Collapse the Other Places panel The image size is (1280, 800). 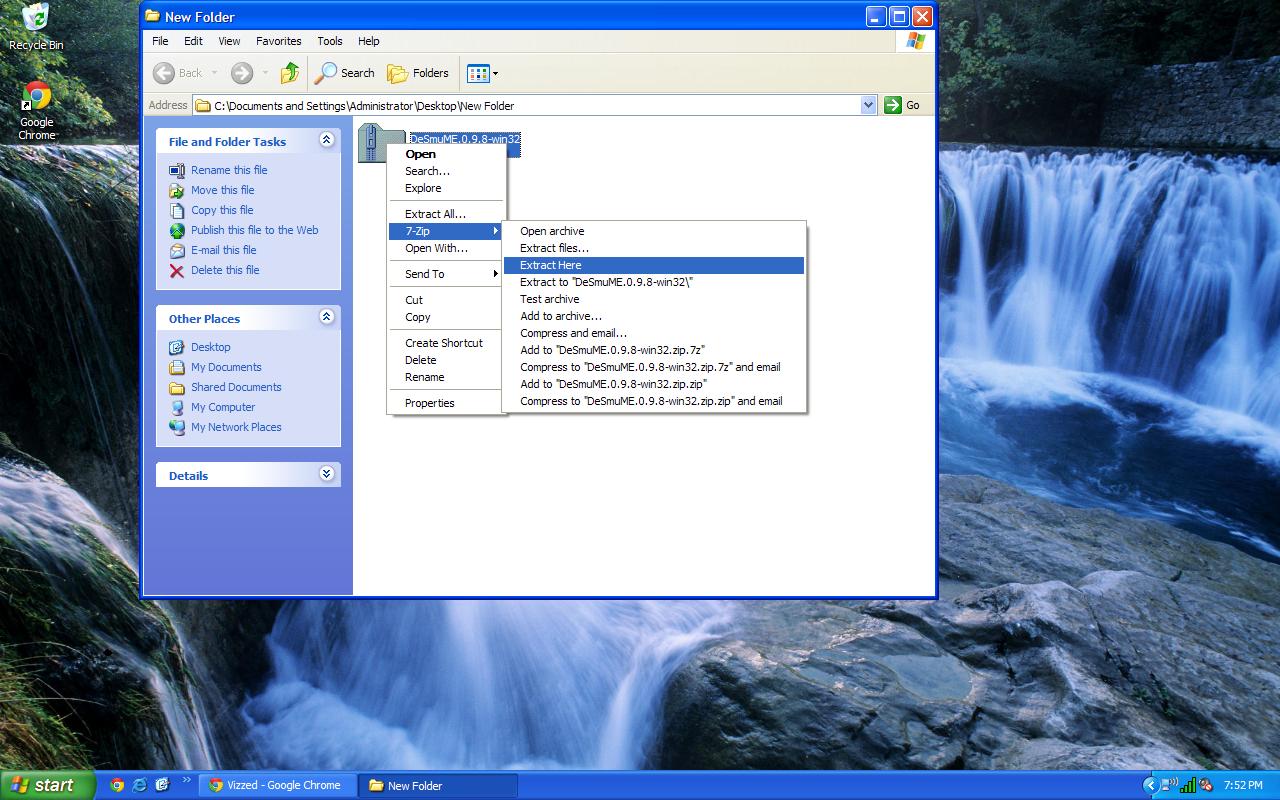[x=326, y=318]
